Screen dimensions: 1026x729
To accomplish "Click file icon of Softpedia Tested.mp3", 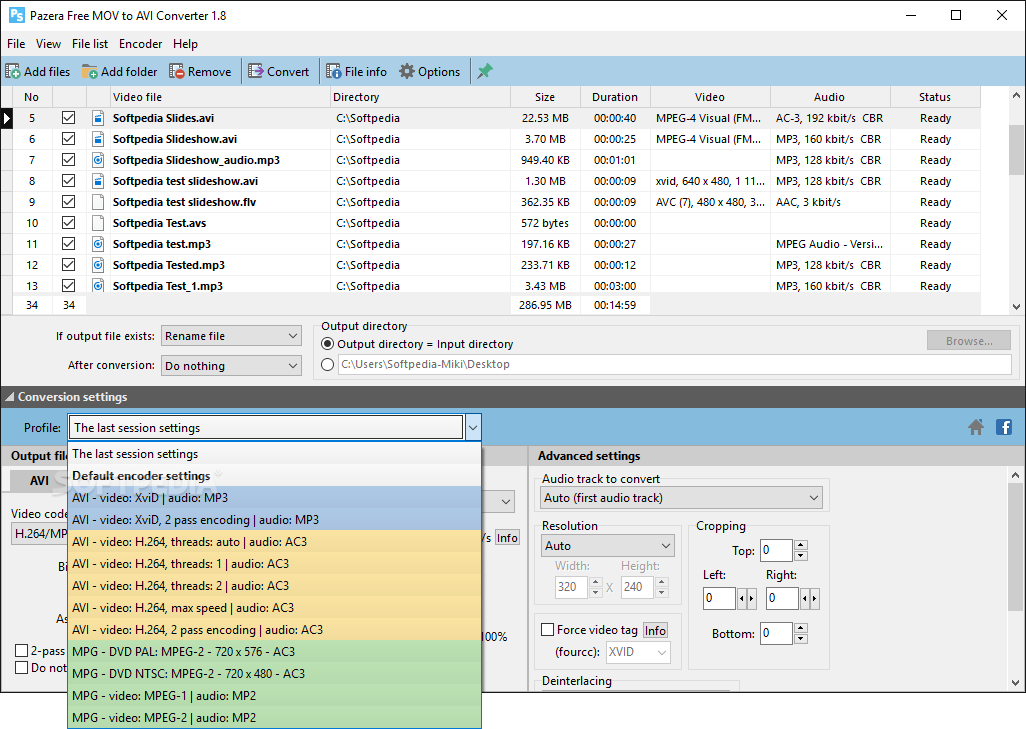I will coord(98,265).
